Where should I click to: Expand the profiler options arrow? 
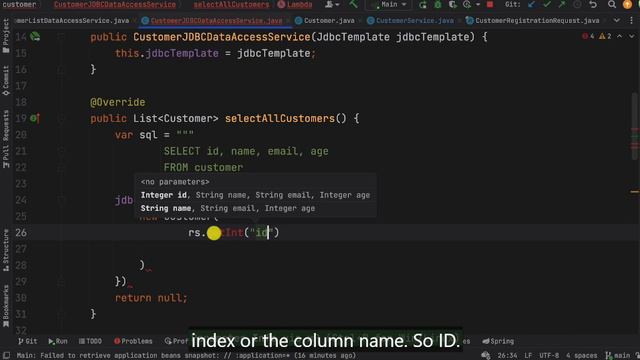(x=478, y=4)
